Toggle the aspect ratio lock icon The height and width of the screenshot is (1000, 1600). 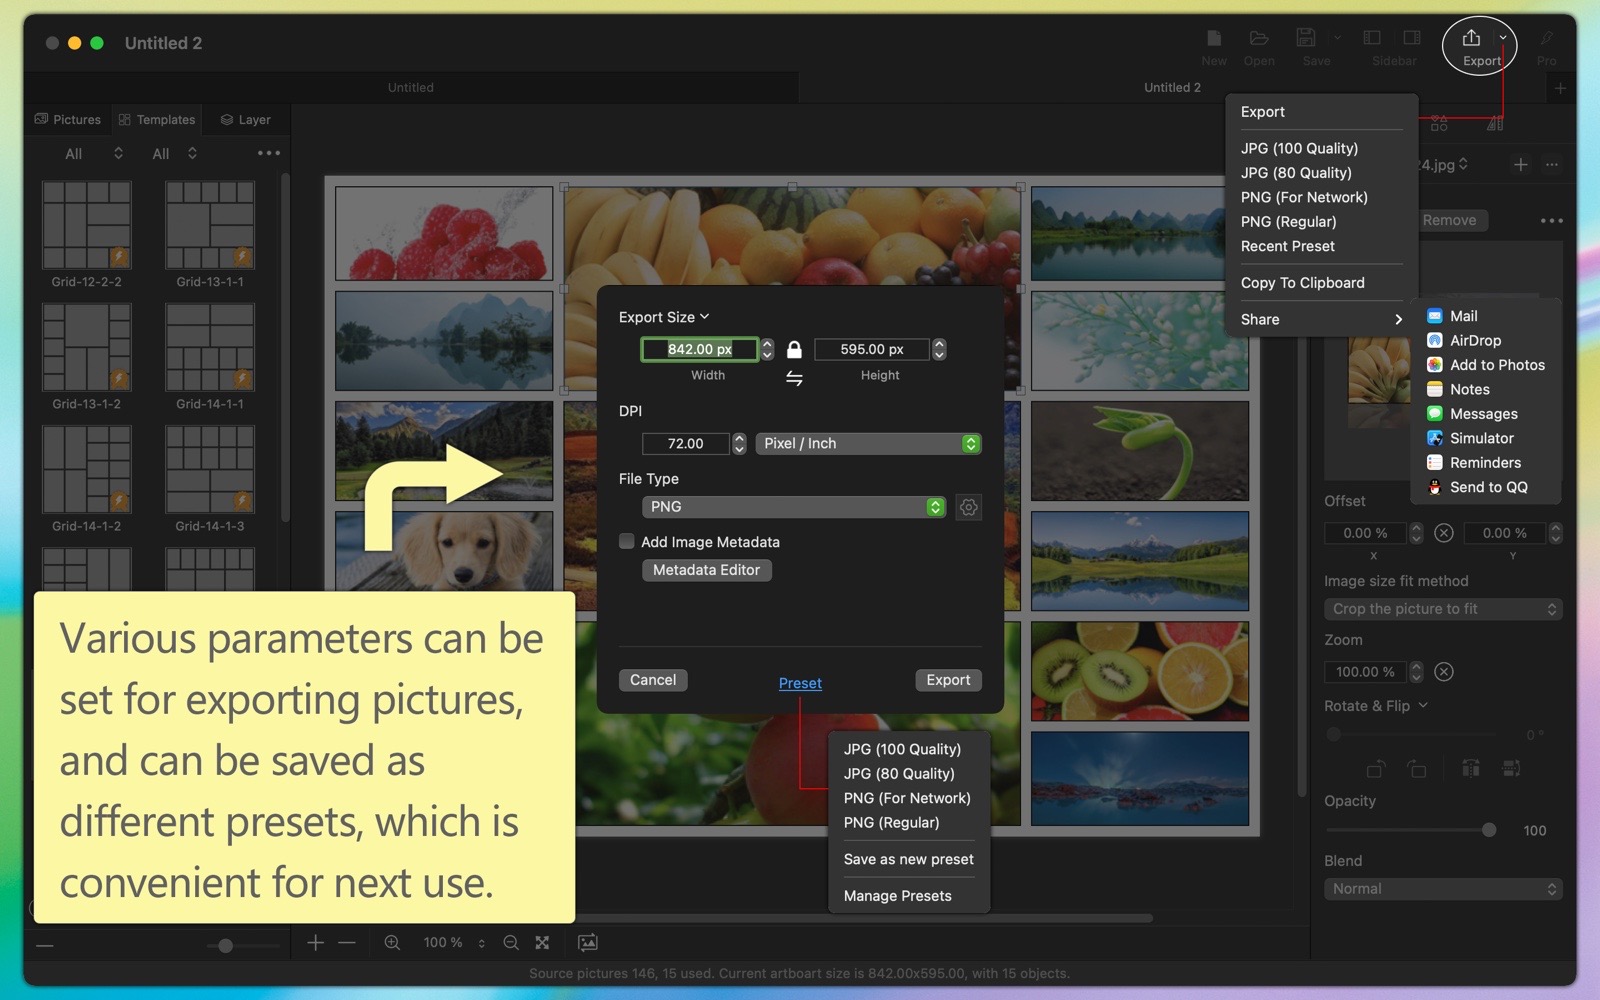coord(794,349)
